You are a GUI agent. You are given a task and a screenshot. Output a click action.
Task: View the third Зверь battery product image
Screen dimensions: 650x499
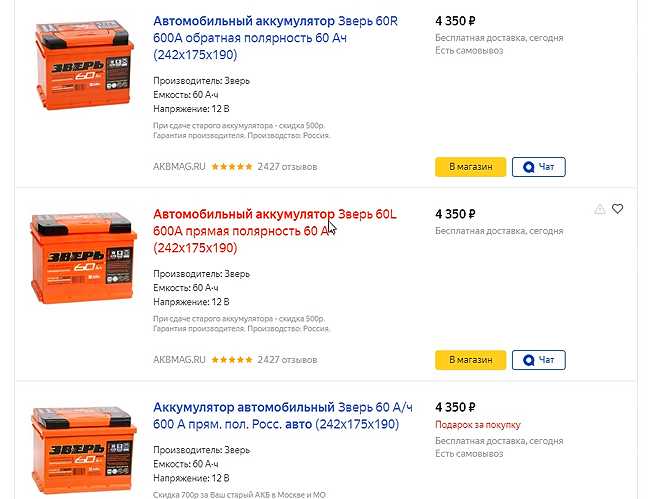pyautogui.click(x=83, y=450)
